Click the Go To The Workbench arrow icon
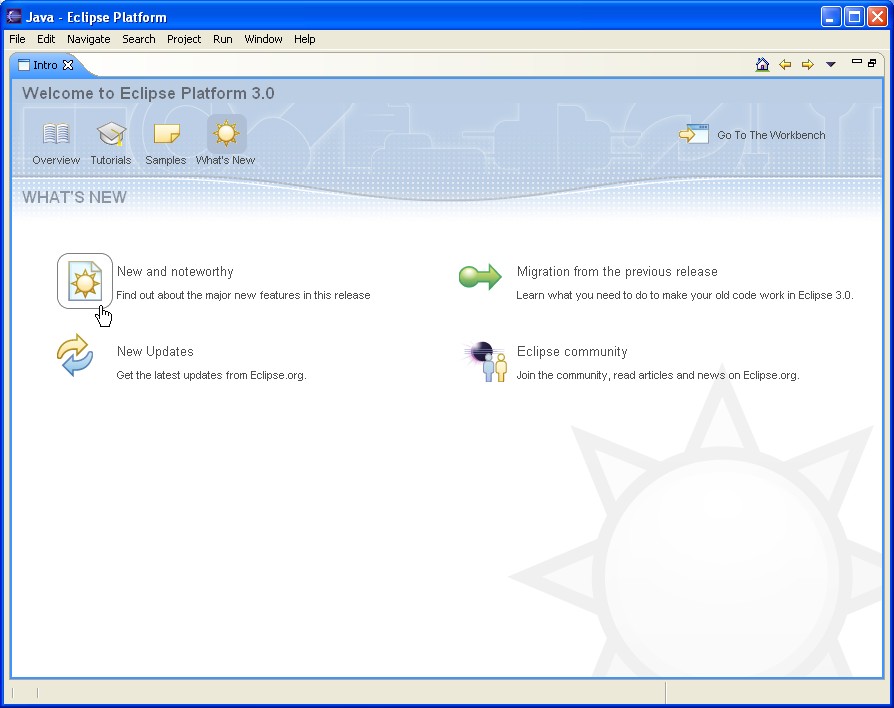The width and height of the screenshot is (894, 708). coord(693,135)
